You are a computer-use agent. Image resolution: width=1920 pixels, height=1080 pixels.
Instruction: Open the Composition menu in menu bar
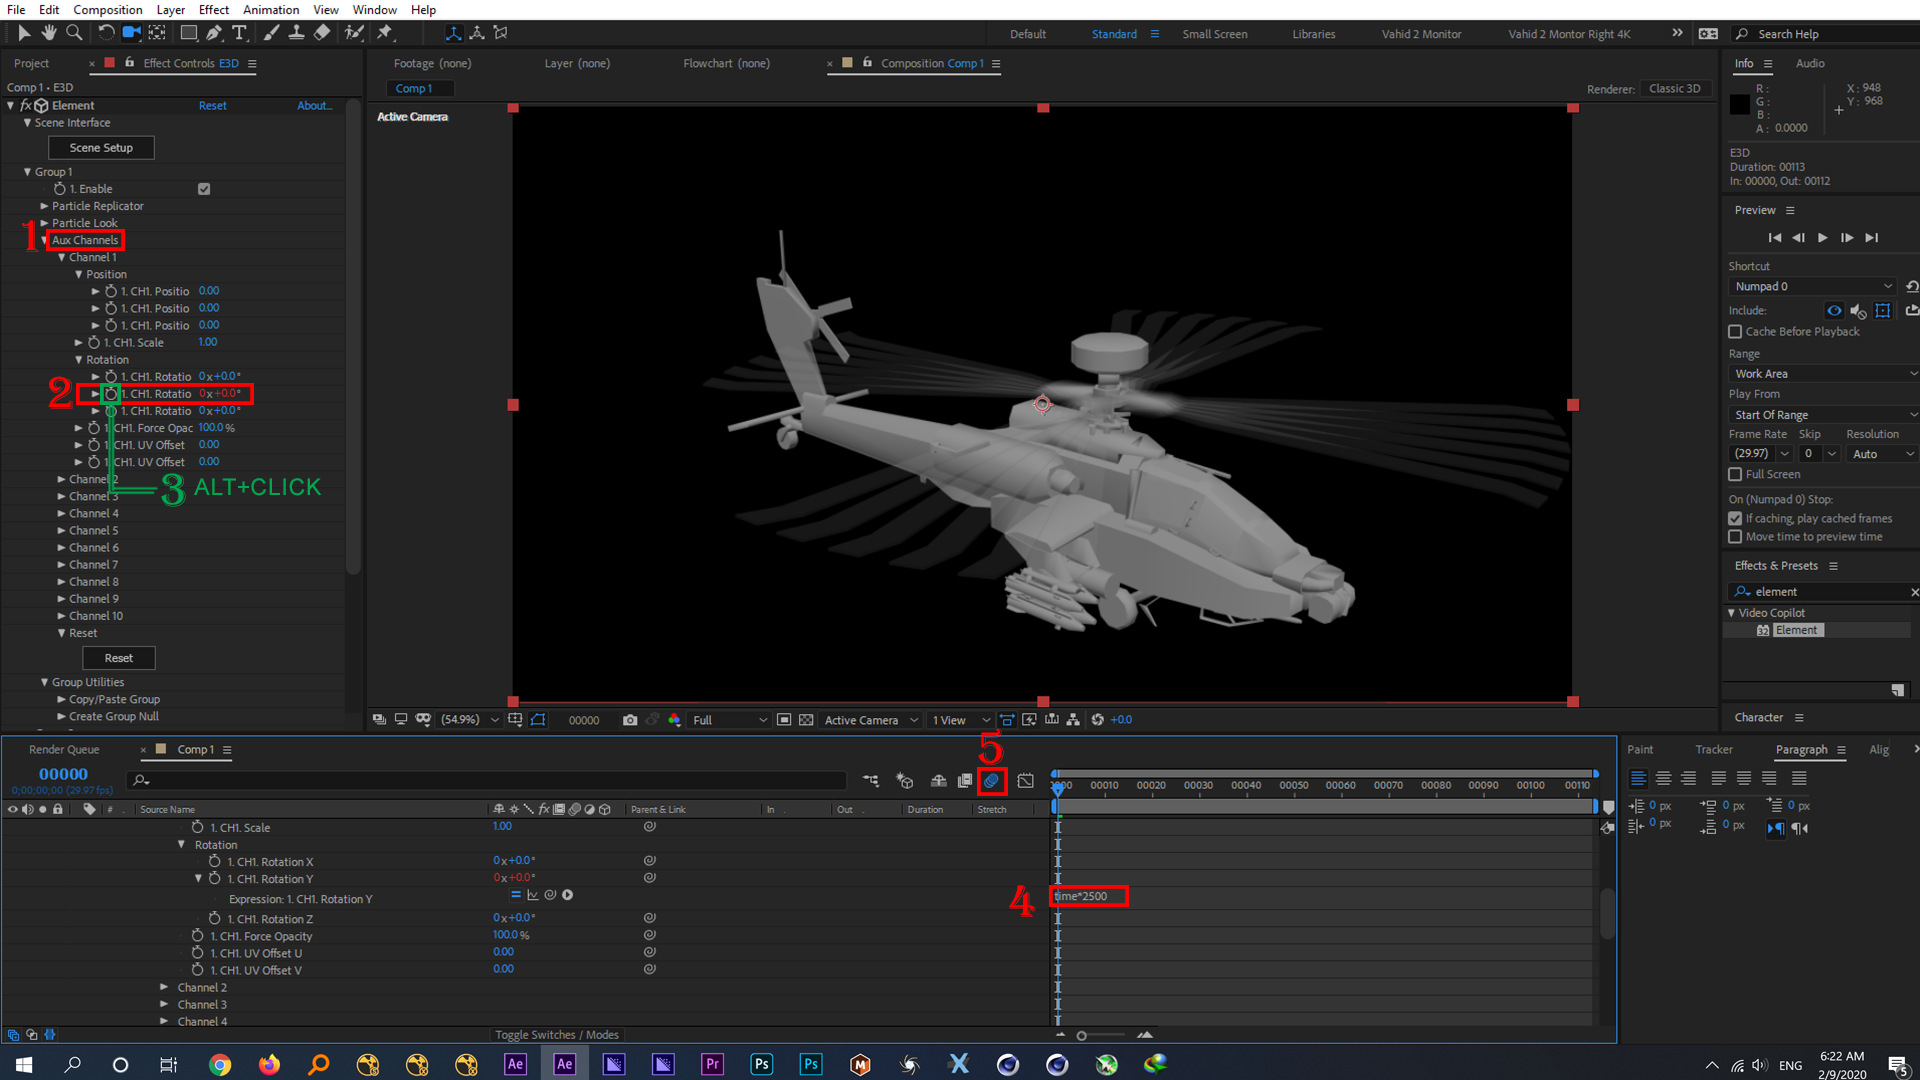point(104,11)
